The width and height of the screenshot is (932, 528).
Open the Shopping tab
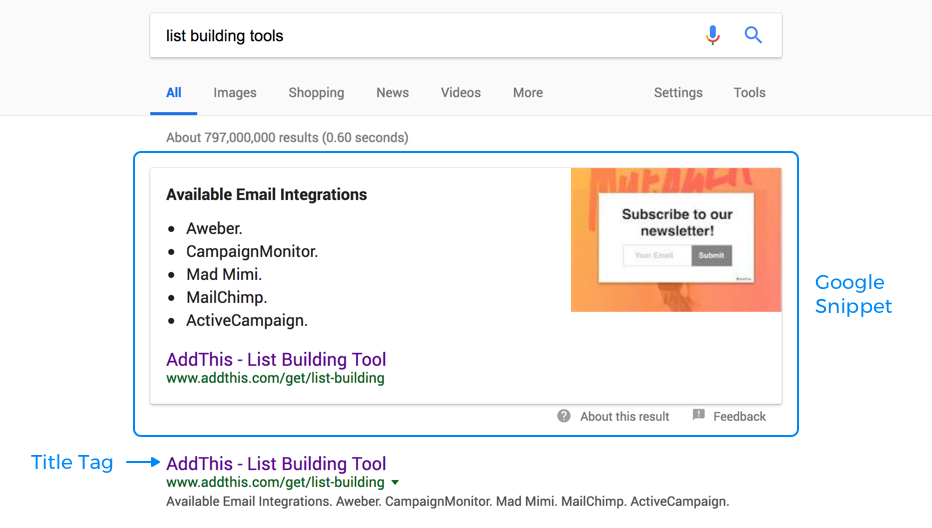click(316, 93)
